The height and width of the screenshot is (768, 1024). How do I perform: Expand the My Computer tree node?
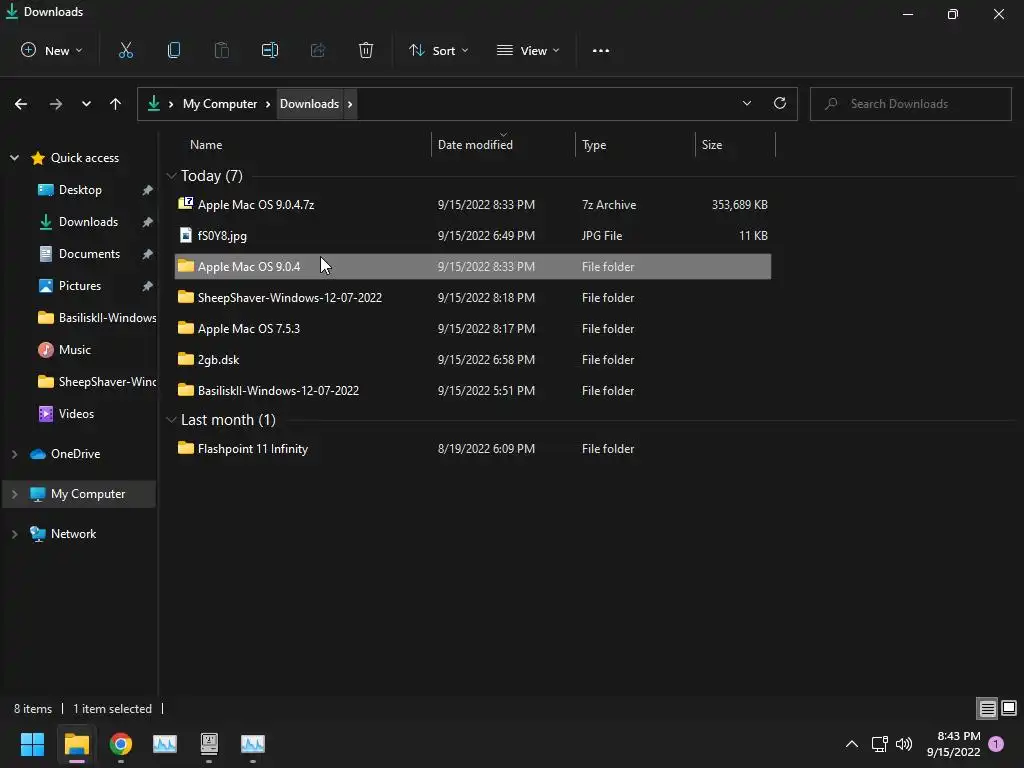pyautogui.click(x=14, y=494)
